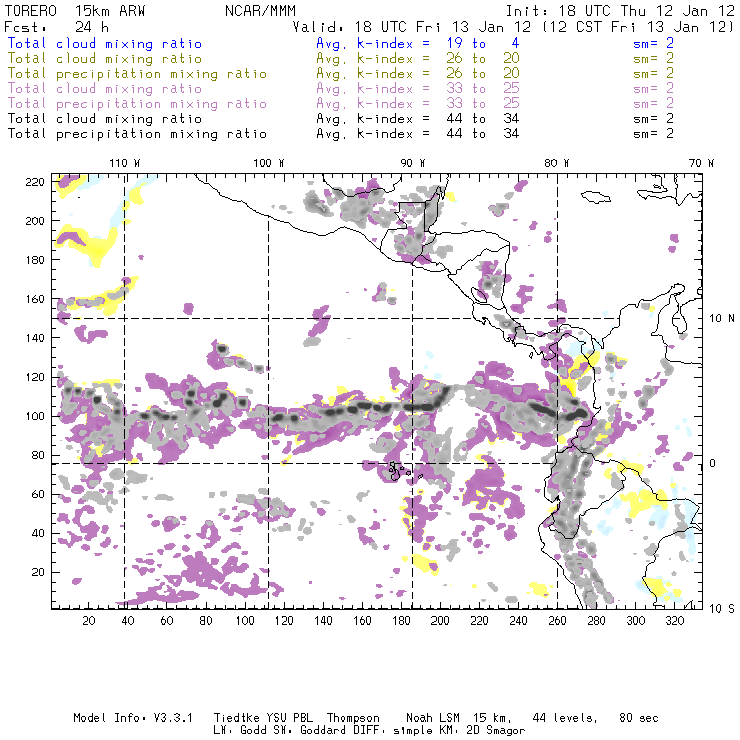Click the black 'Total cloud mixing ratio' legend line
Screen dimensions: 740x740
click(104, 119)
